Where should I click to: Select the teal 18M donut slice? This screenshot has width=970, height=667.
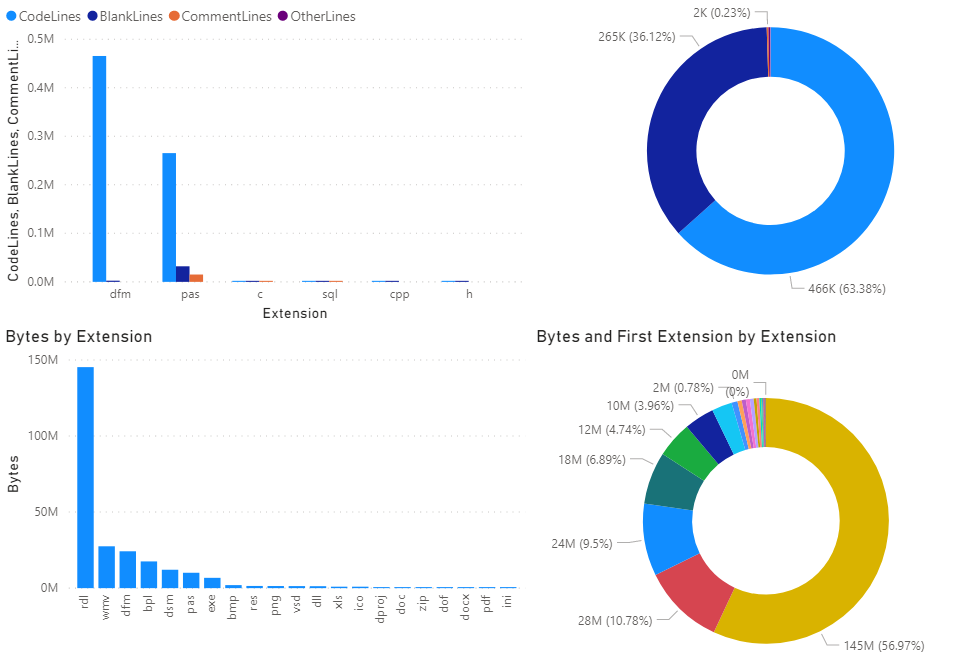[672, 483]
